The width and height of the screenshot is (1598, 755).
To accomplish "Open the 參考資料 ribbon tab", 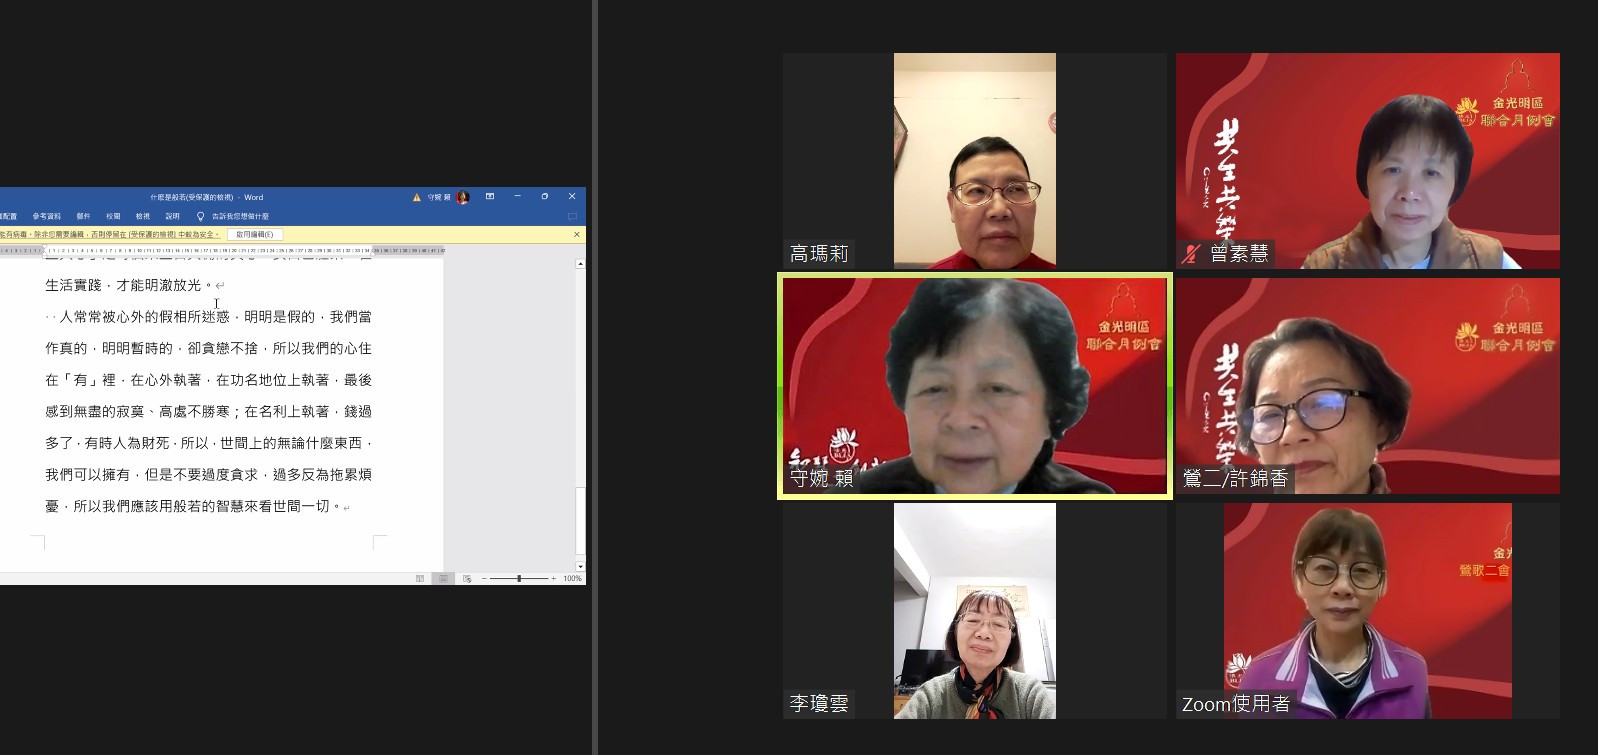I will pos(46,216).
